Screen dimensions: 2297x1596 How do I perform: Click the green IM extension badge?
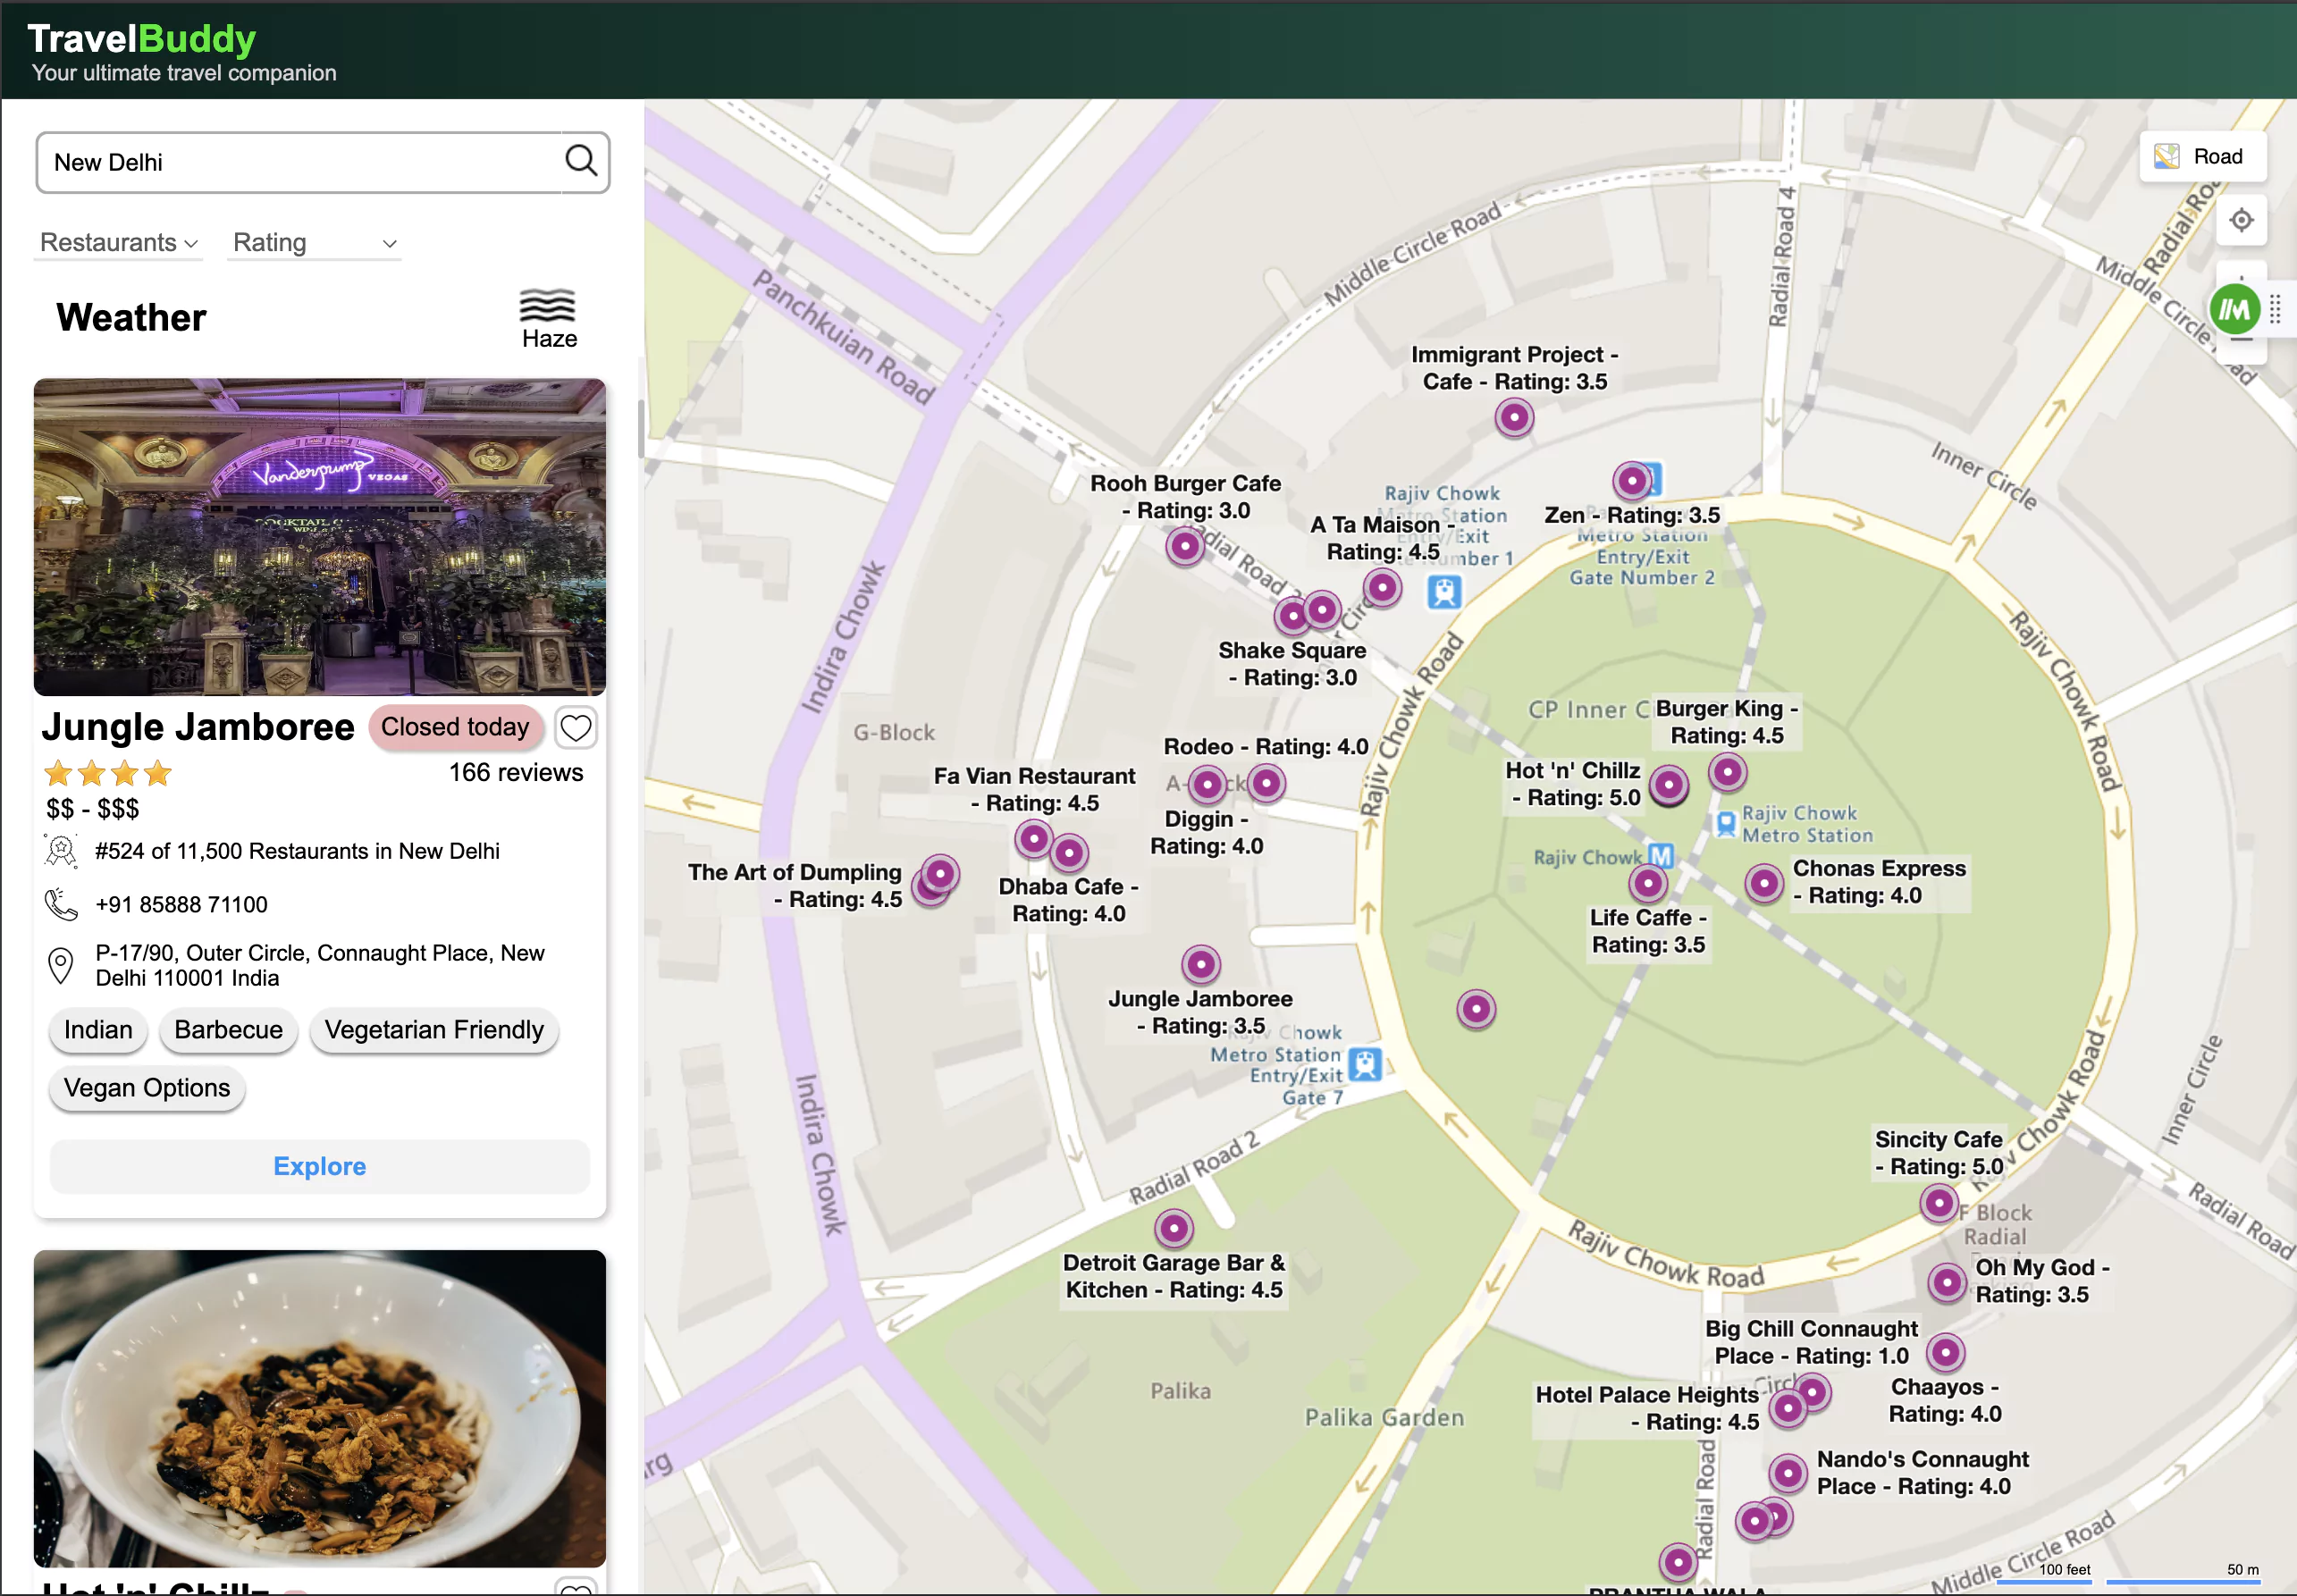pyautogui.click(x=2234, y=310)
